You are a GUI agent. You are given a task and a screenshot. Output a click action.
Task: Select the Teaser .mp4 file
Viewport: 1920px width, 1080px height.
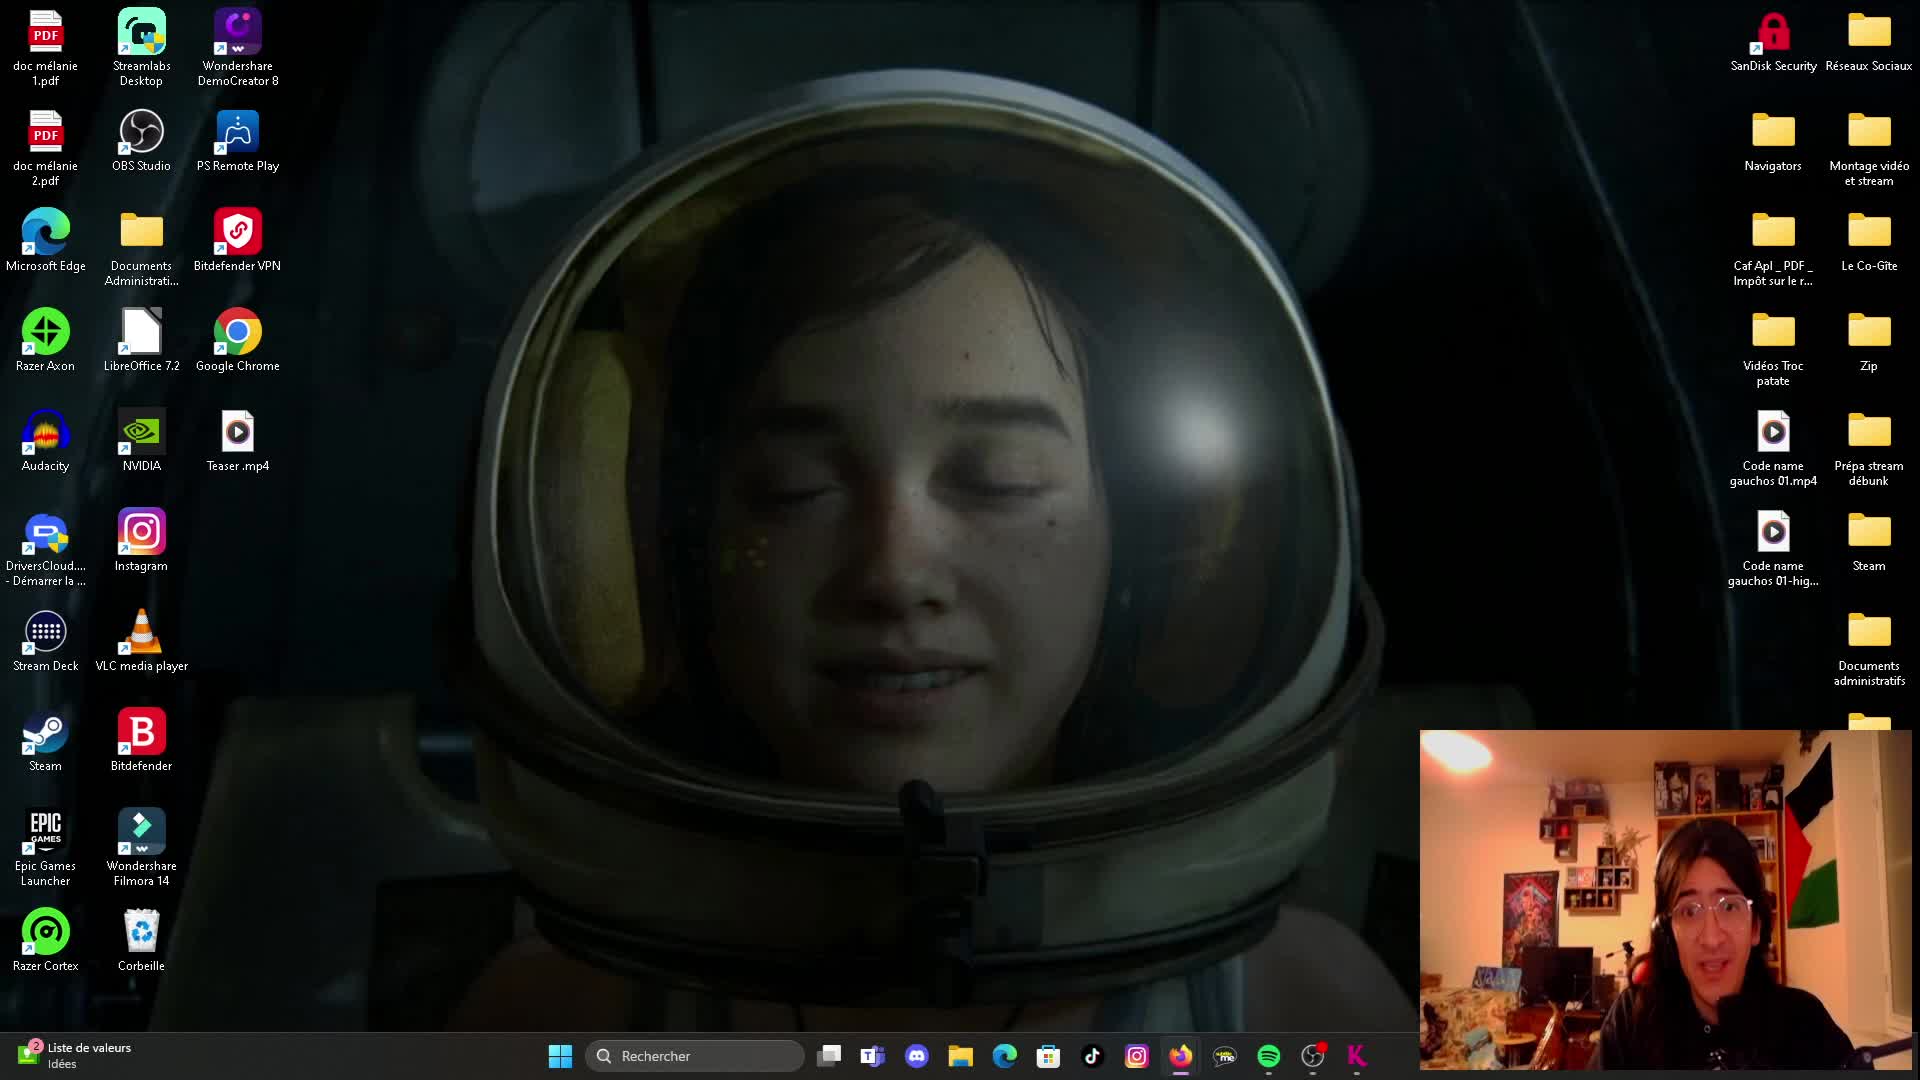(237, 440)
